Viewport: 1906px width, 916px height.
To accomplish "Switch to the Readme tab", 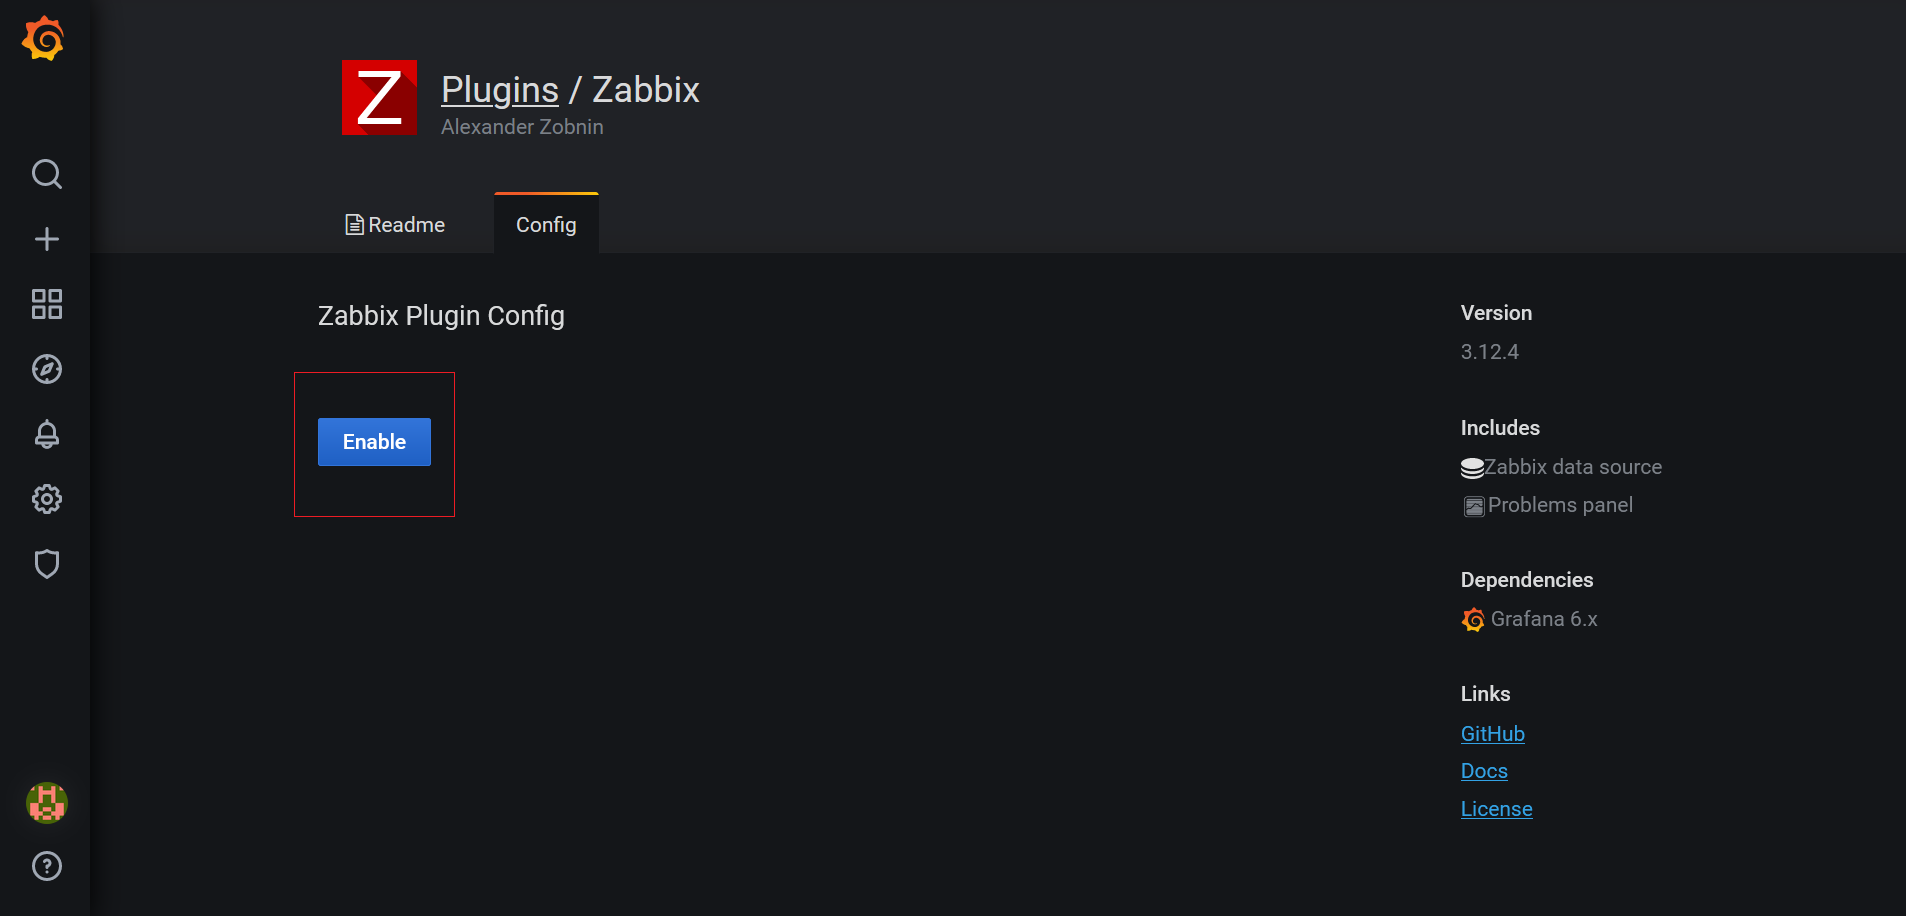I will 394,224.
